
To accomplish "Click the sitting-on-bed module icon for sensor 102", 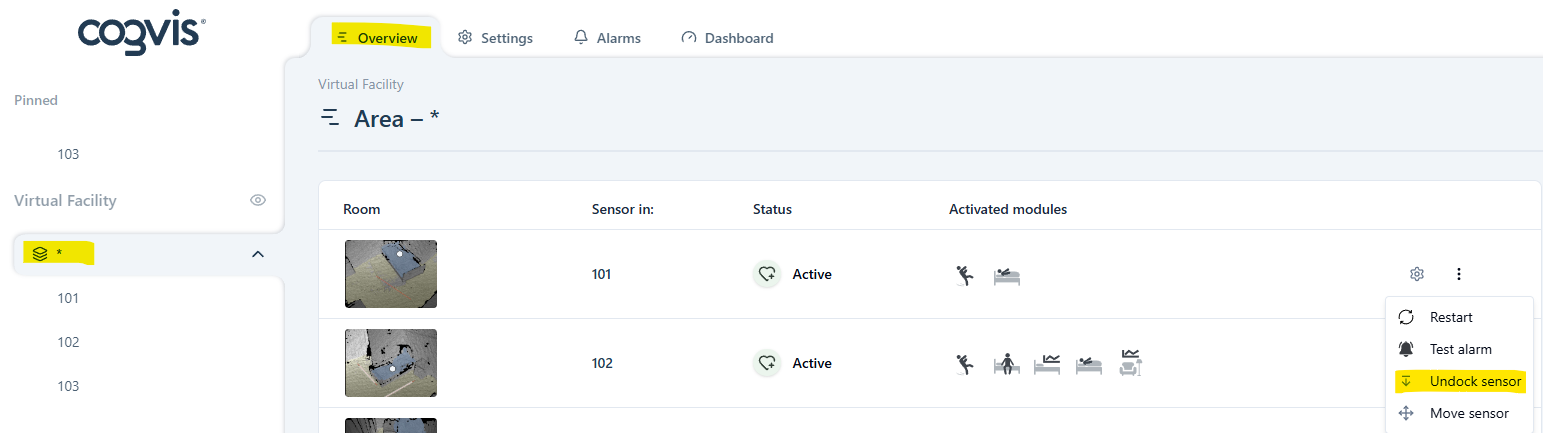I will [1006, 364].
